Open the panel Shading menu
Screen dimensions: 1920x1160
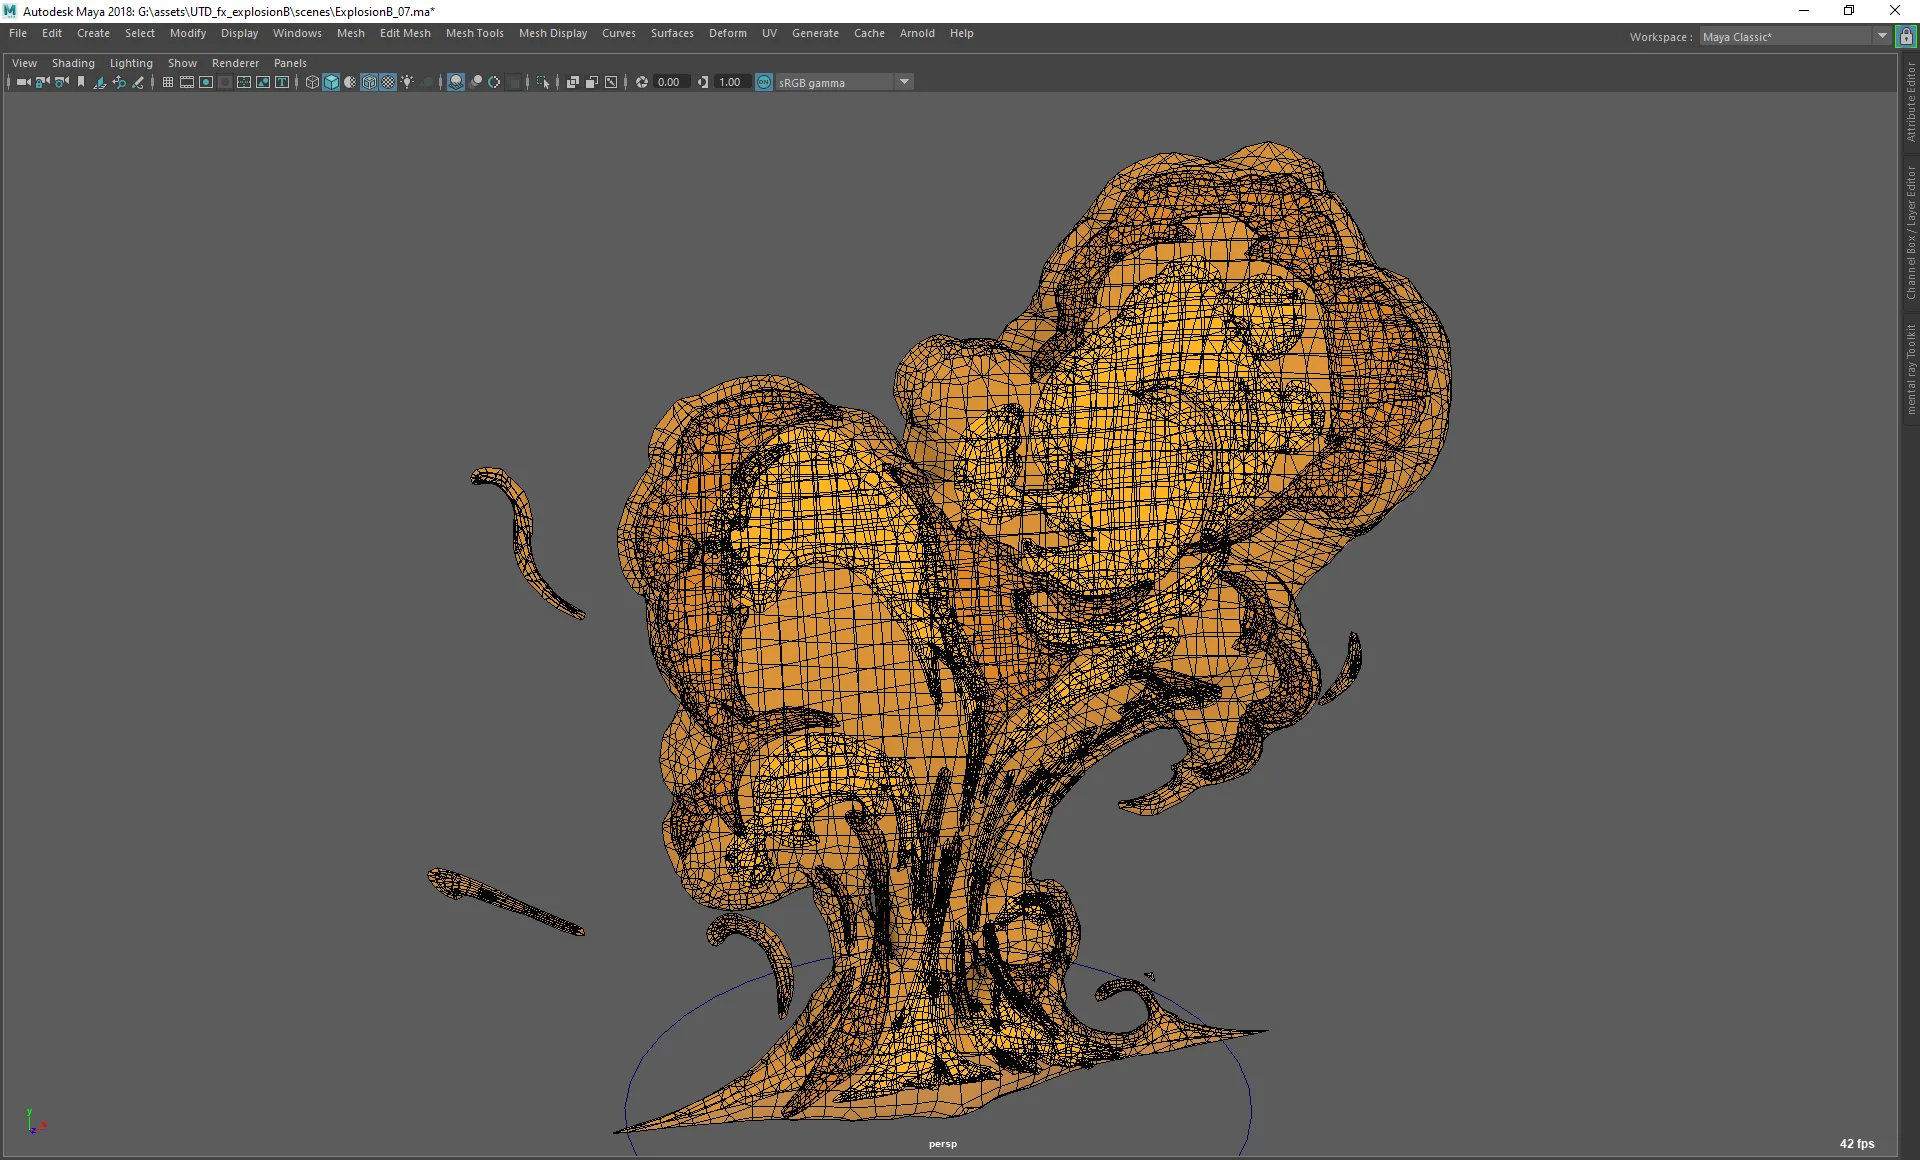[73, 63]
